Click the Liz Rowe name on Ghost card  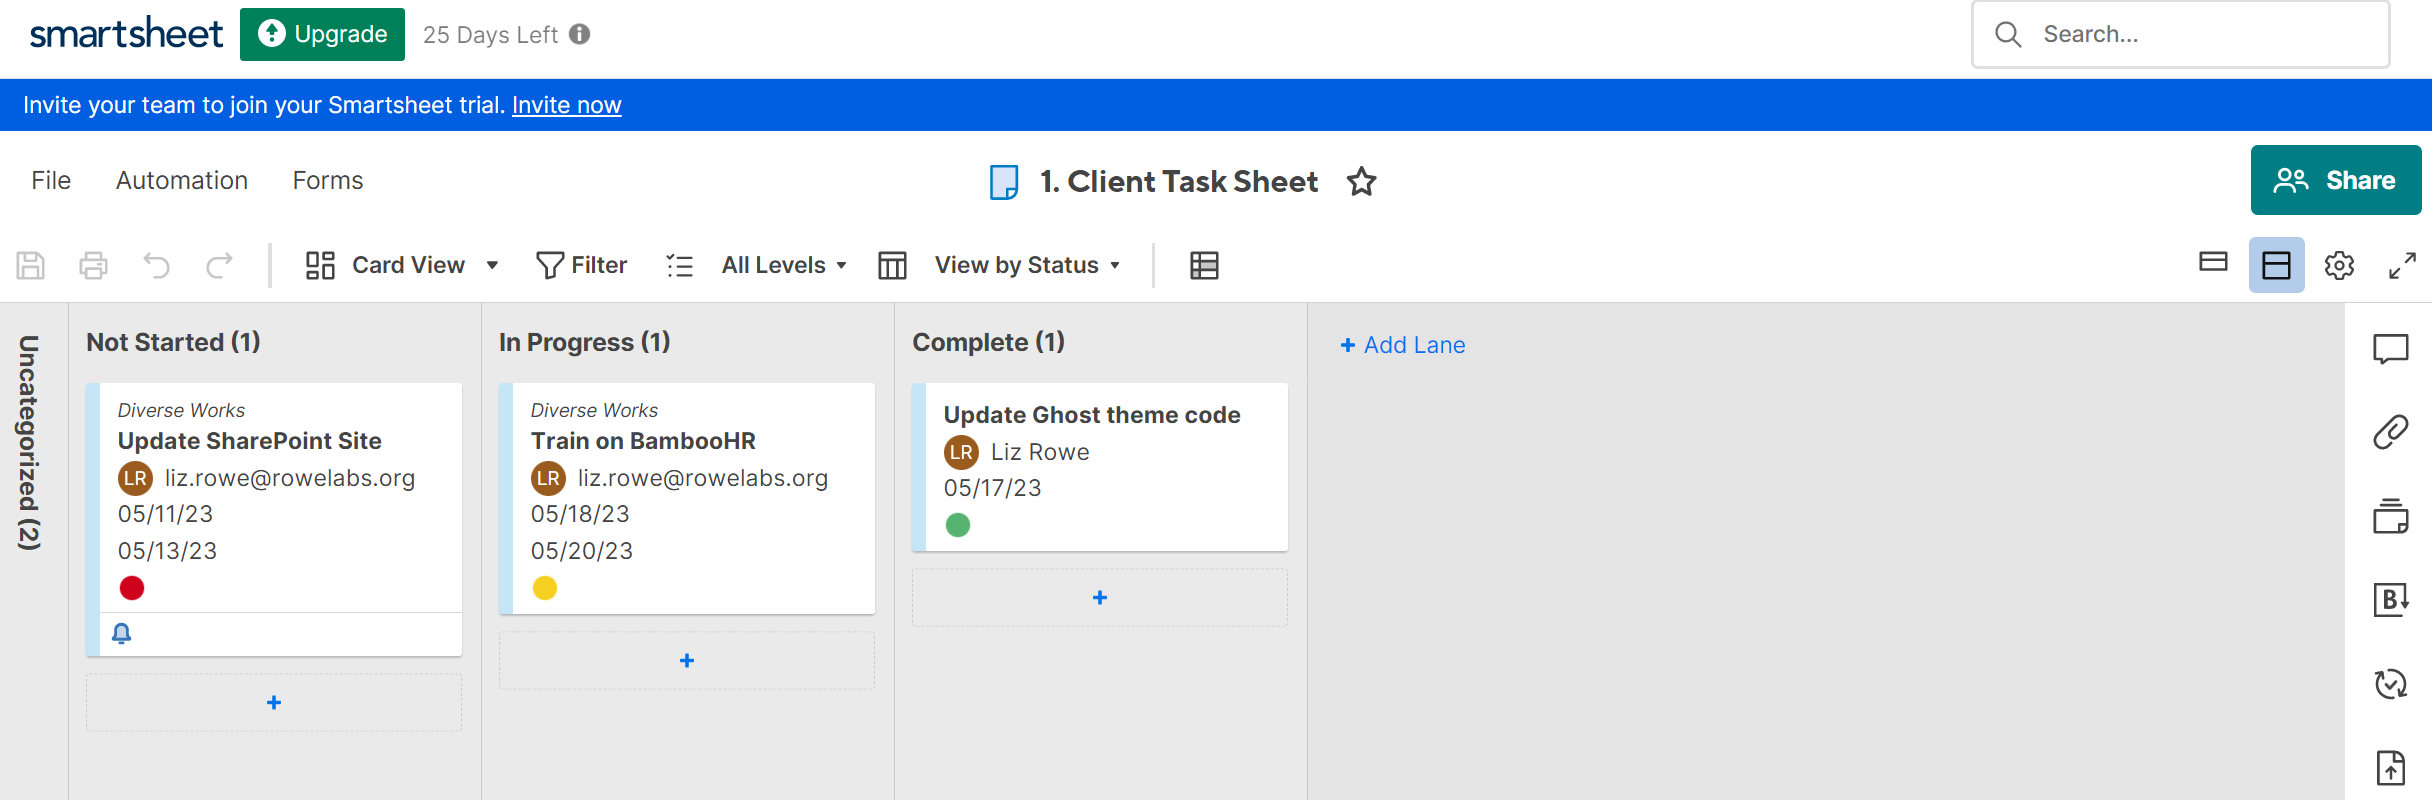tap(1040, 452)
